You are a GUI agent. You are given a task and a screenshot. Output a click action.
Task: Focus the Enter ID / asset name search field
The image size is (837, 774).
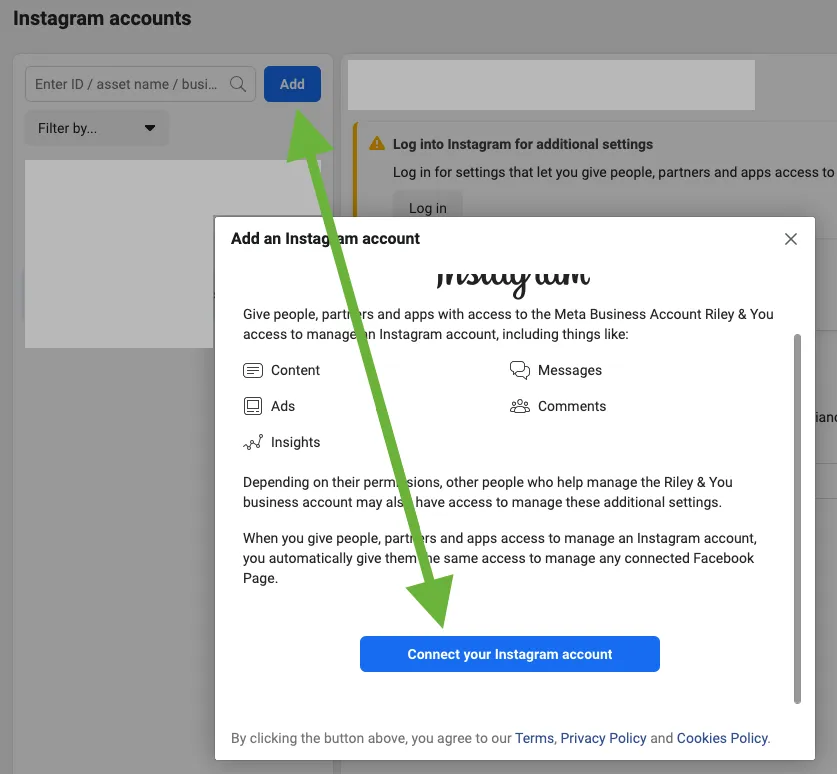[140, 84]
